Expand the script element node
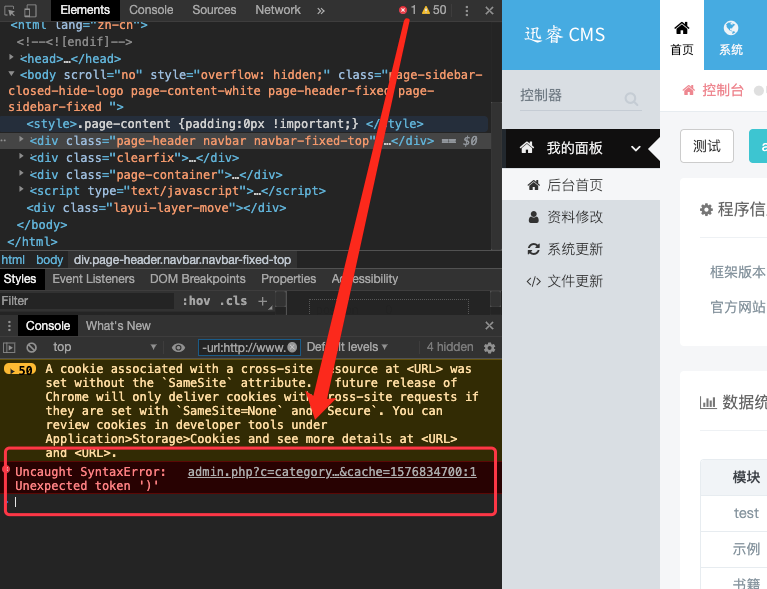 pos(21,190)
